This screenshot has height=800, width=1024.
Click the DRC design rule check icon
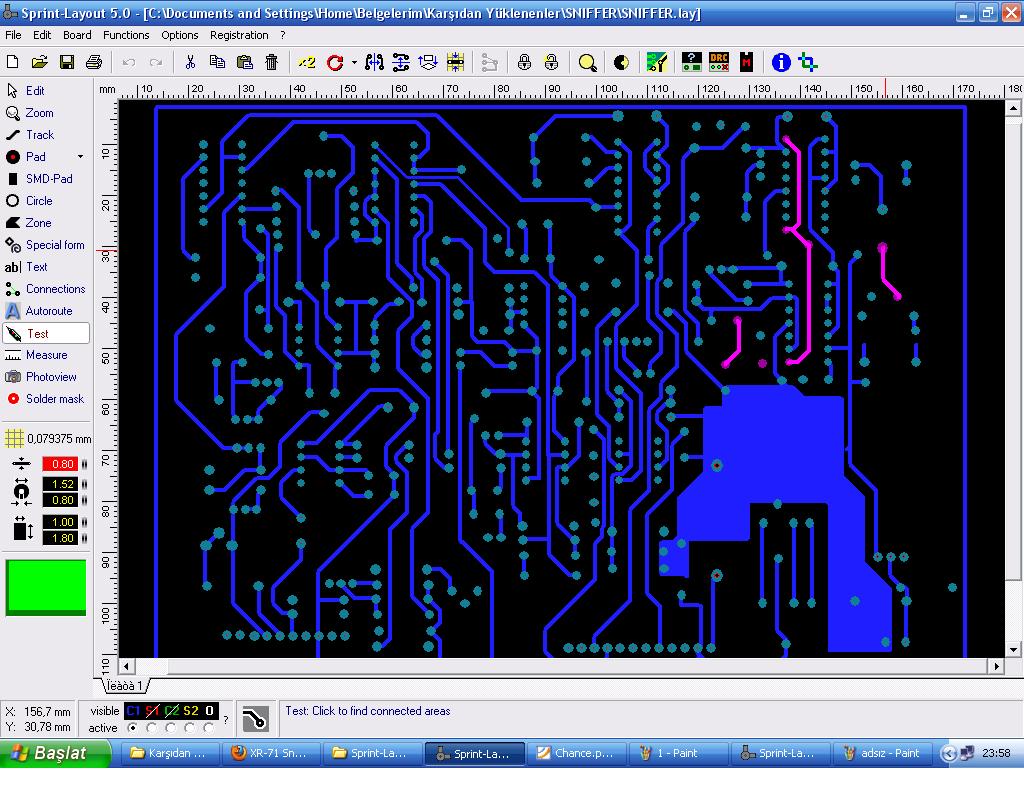click(x=718, y=63)
